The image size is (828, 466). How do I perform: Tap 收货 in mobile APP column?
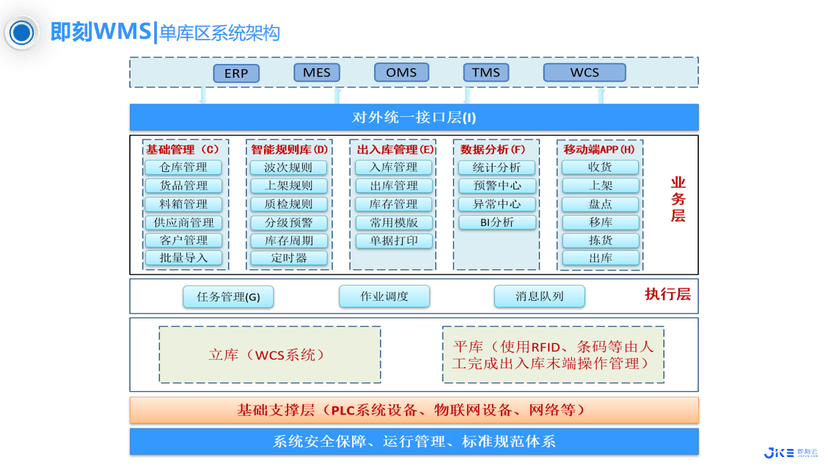point(600,167)
